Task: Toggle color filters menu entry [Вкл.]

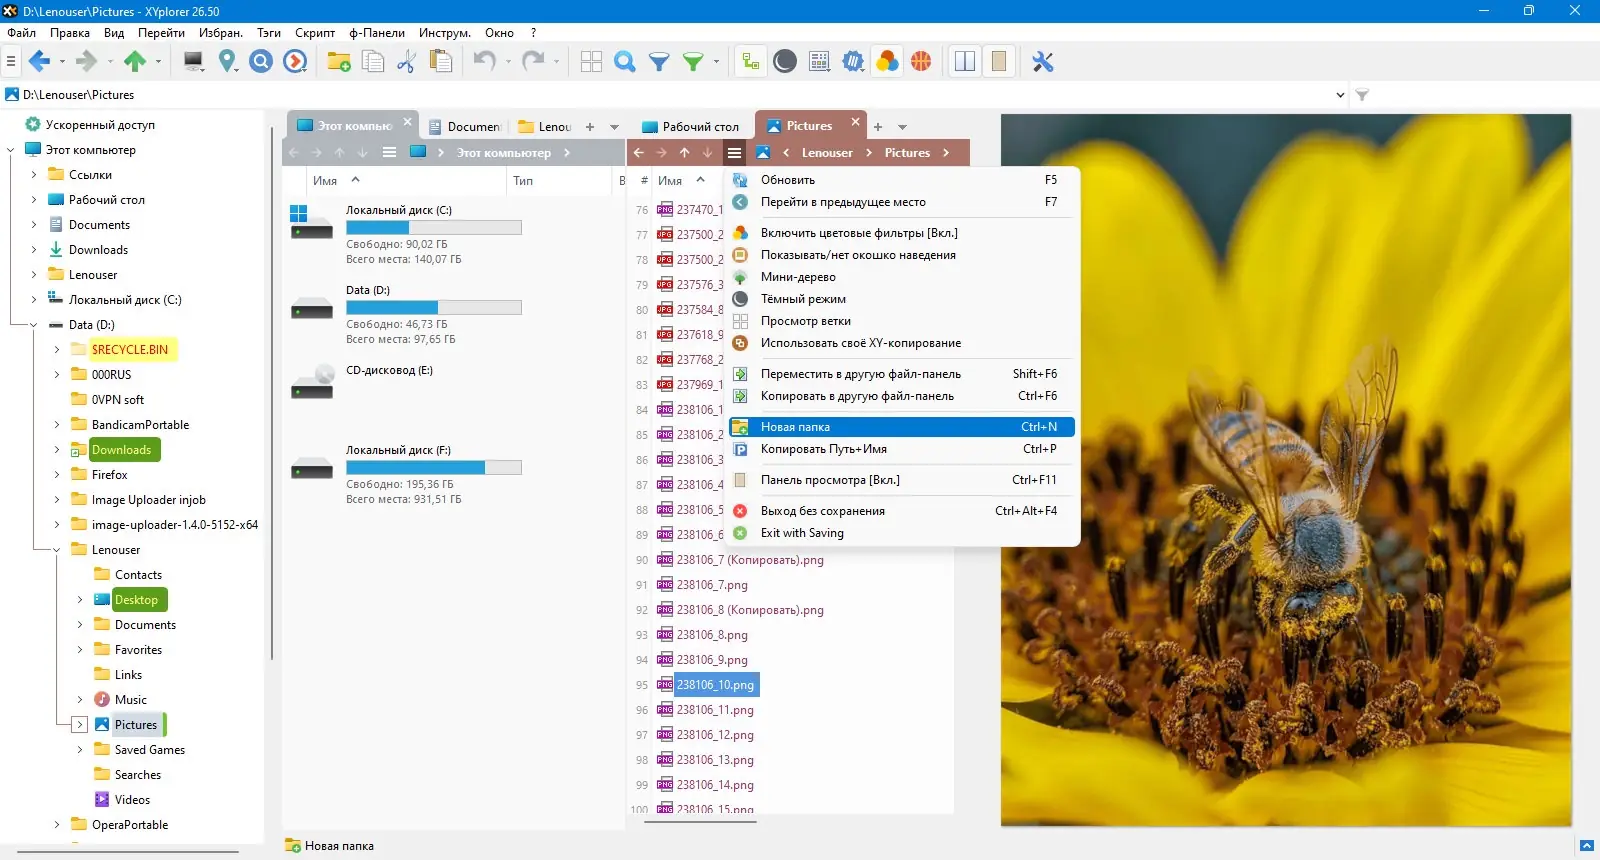Action: [x=859, y=233]
